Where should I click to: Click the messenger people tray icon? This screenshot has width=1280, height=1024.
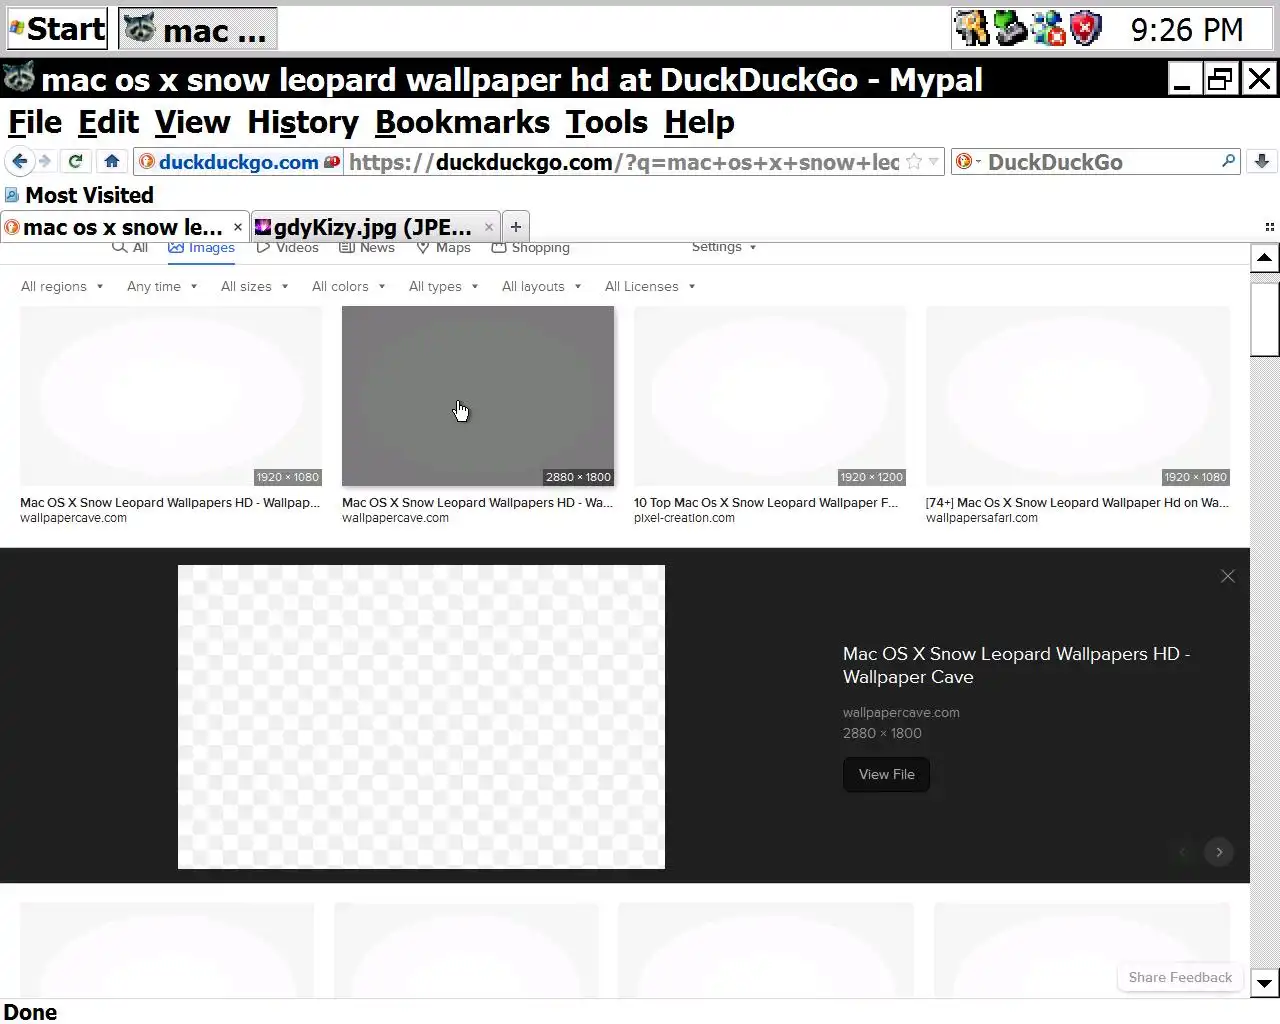pos(1048,29)
